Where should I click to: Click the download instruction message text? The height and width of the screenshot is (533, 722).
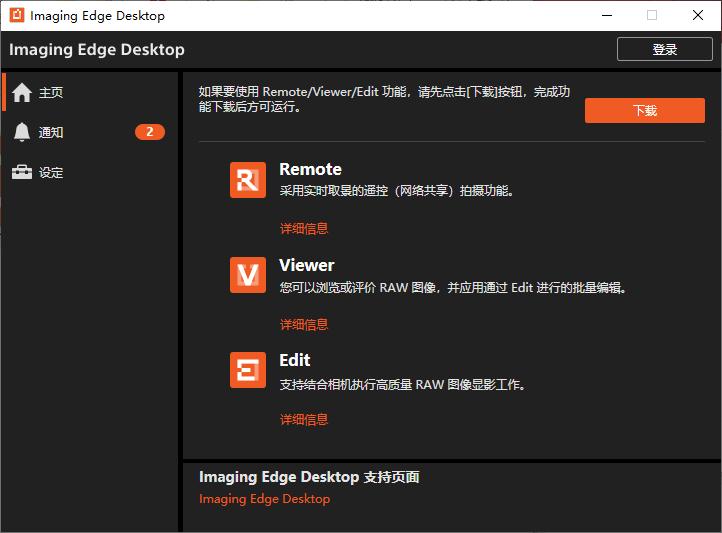[x=384, y=99]
